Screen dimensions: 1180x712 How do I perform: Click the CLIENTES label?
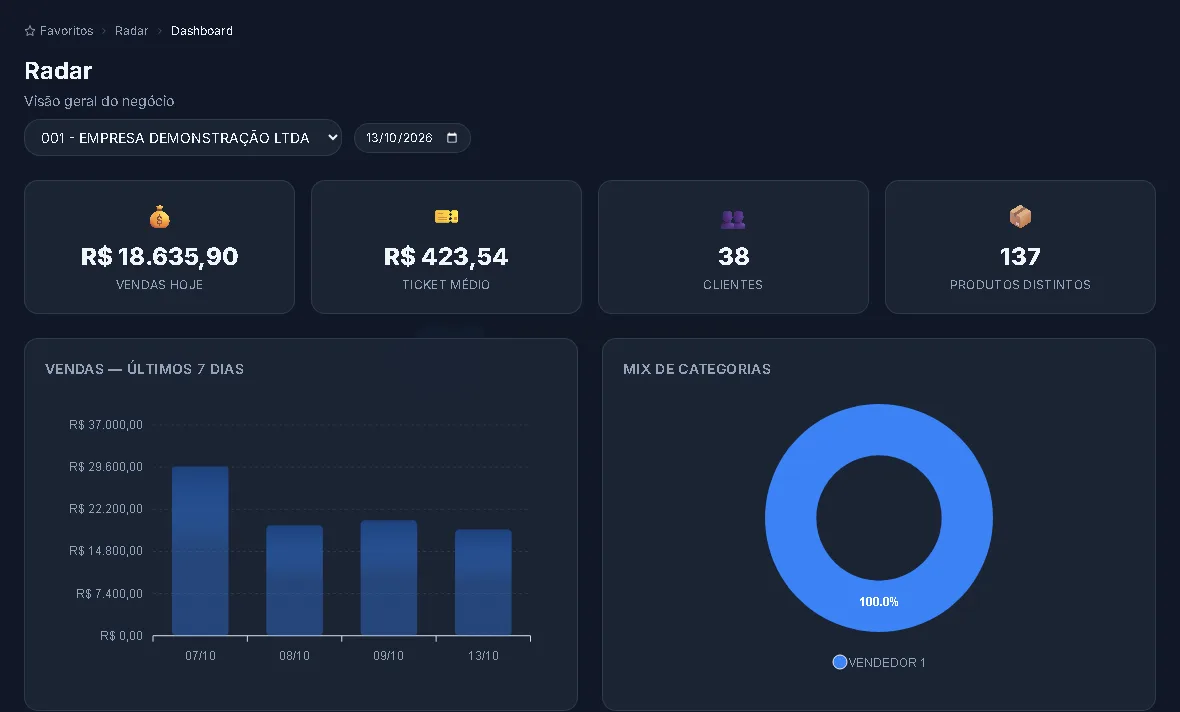click(x=733, y=284)
